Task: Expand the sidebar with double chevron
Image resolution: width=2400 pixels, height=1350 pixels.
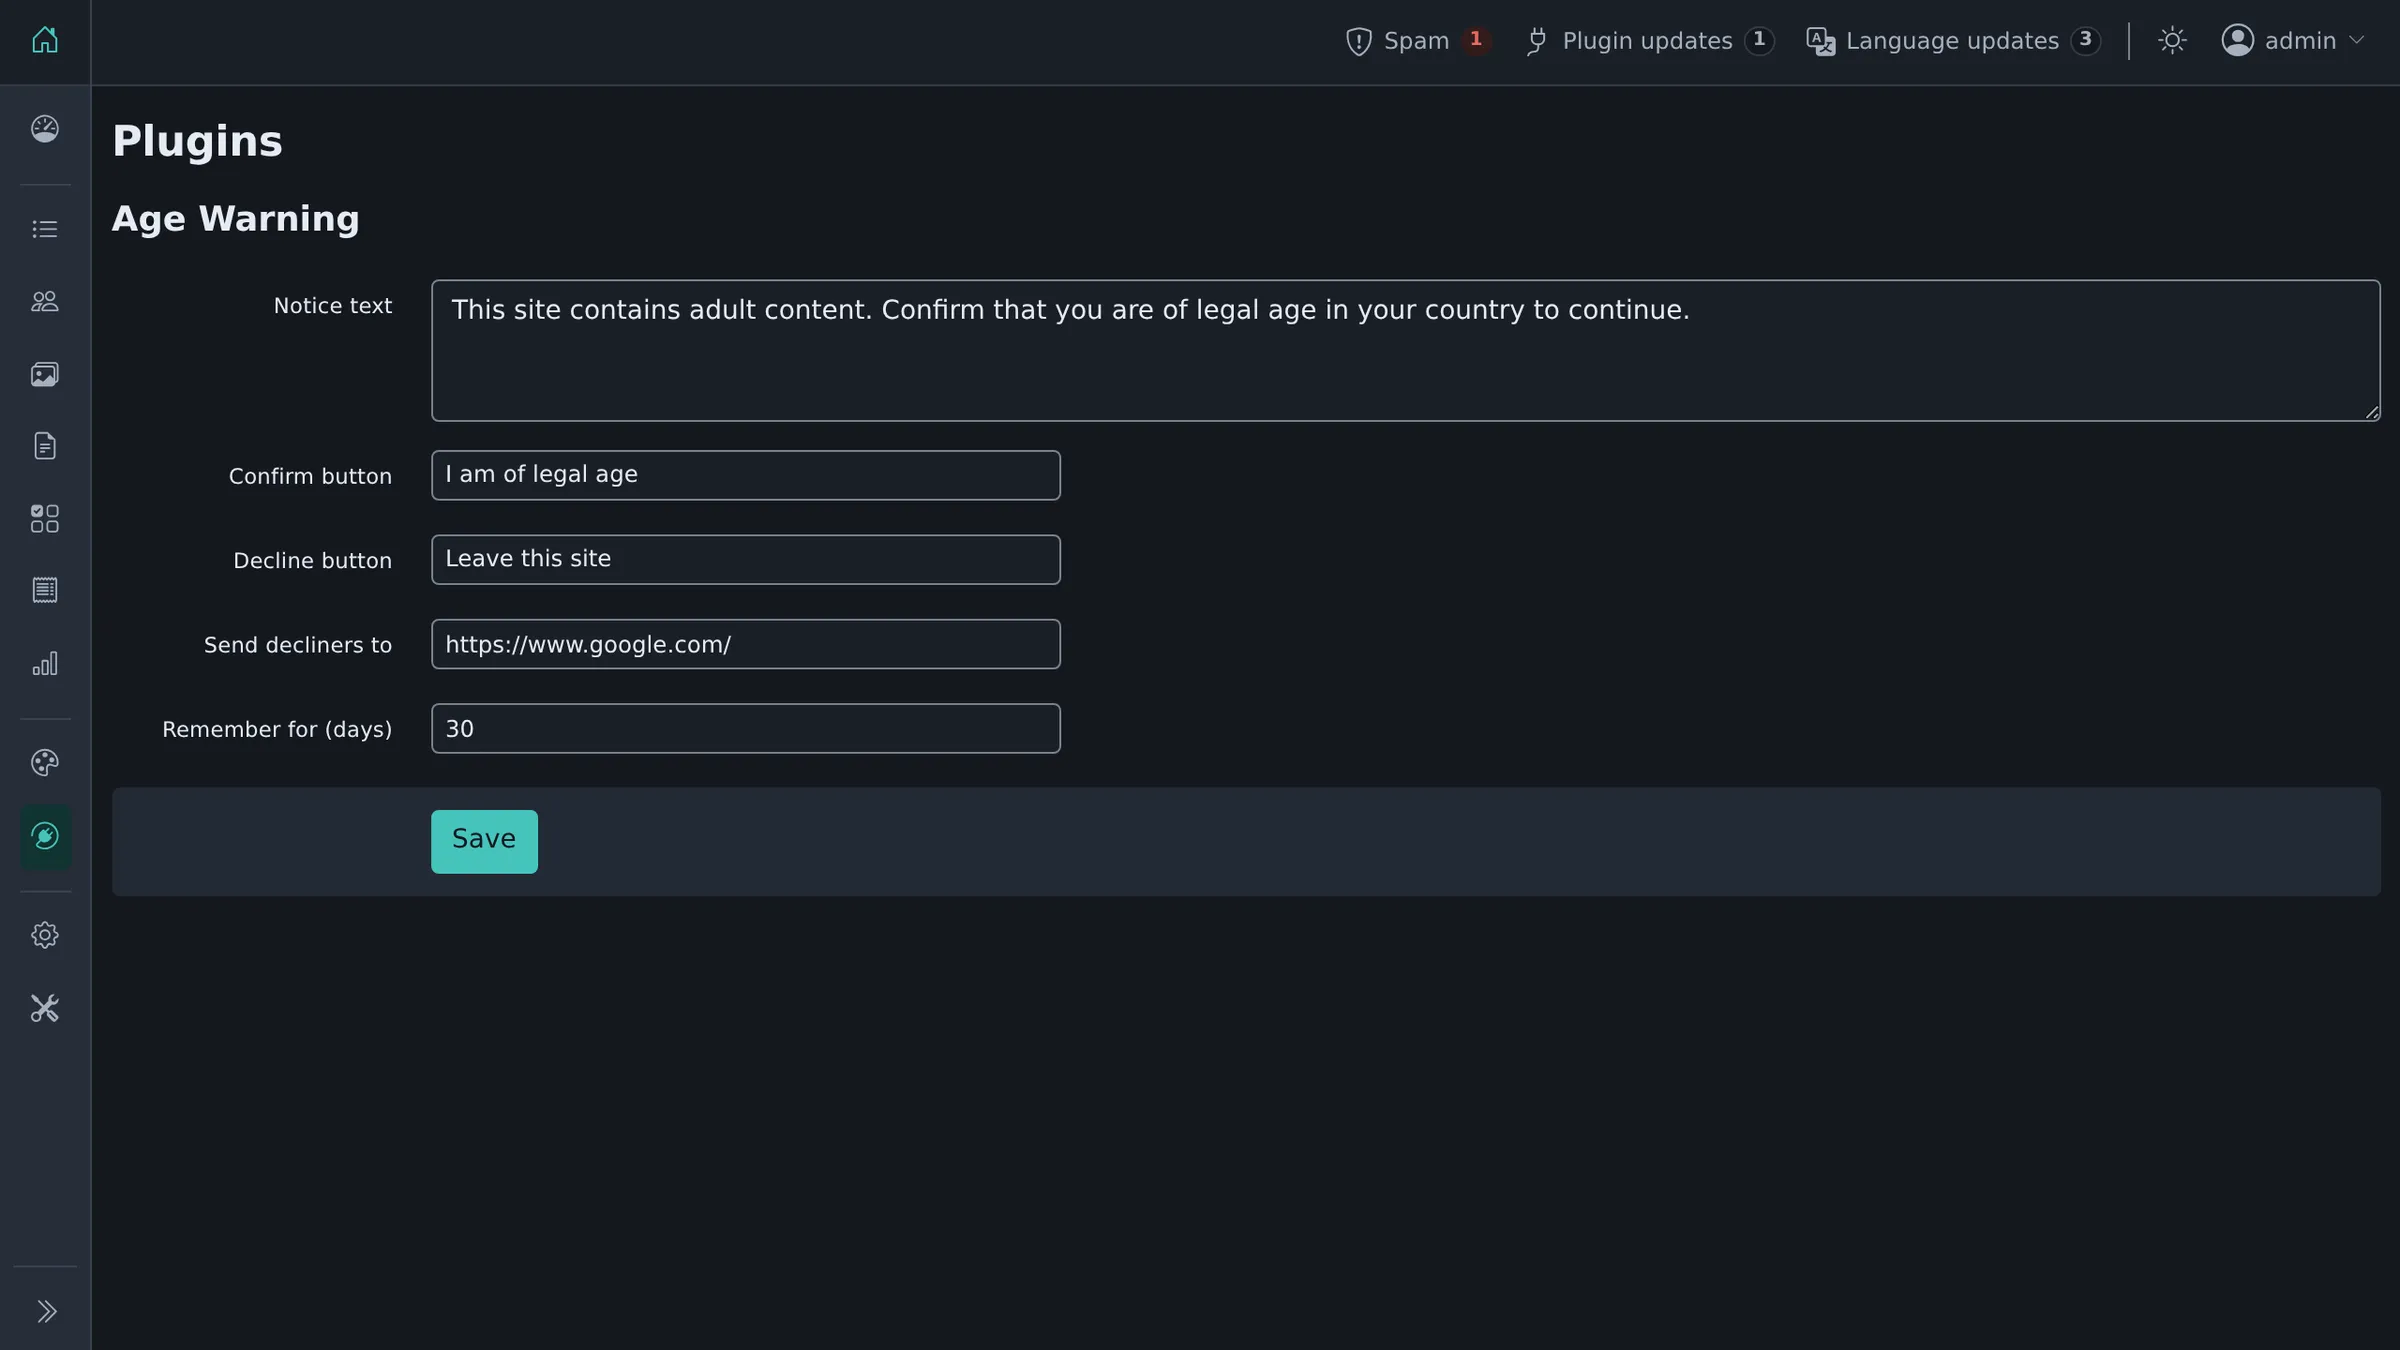Action: click(x=46, y=1311)
